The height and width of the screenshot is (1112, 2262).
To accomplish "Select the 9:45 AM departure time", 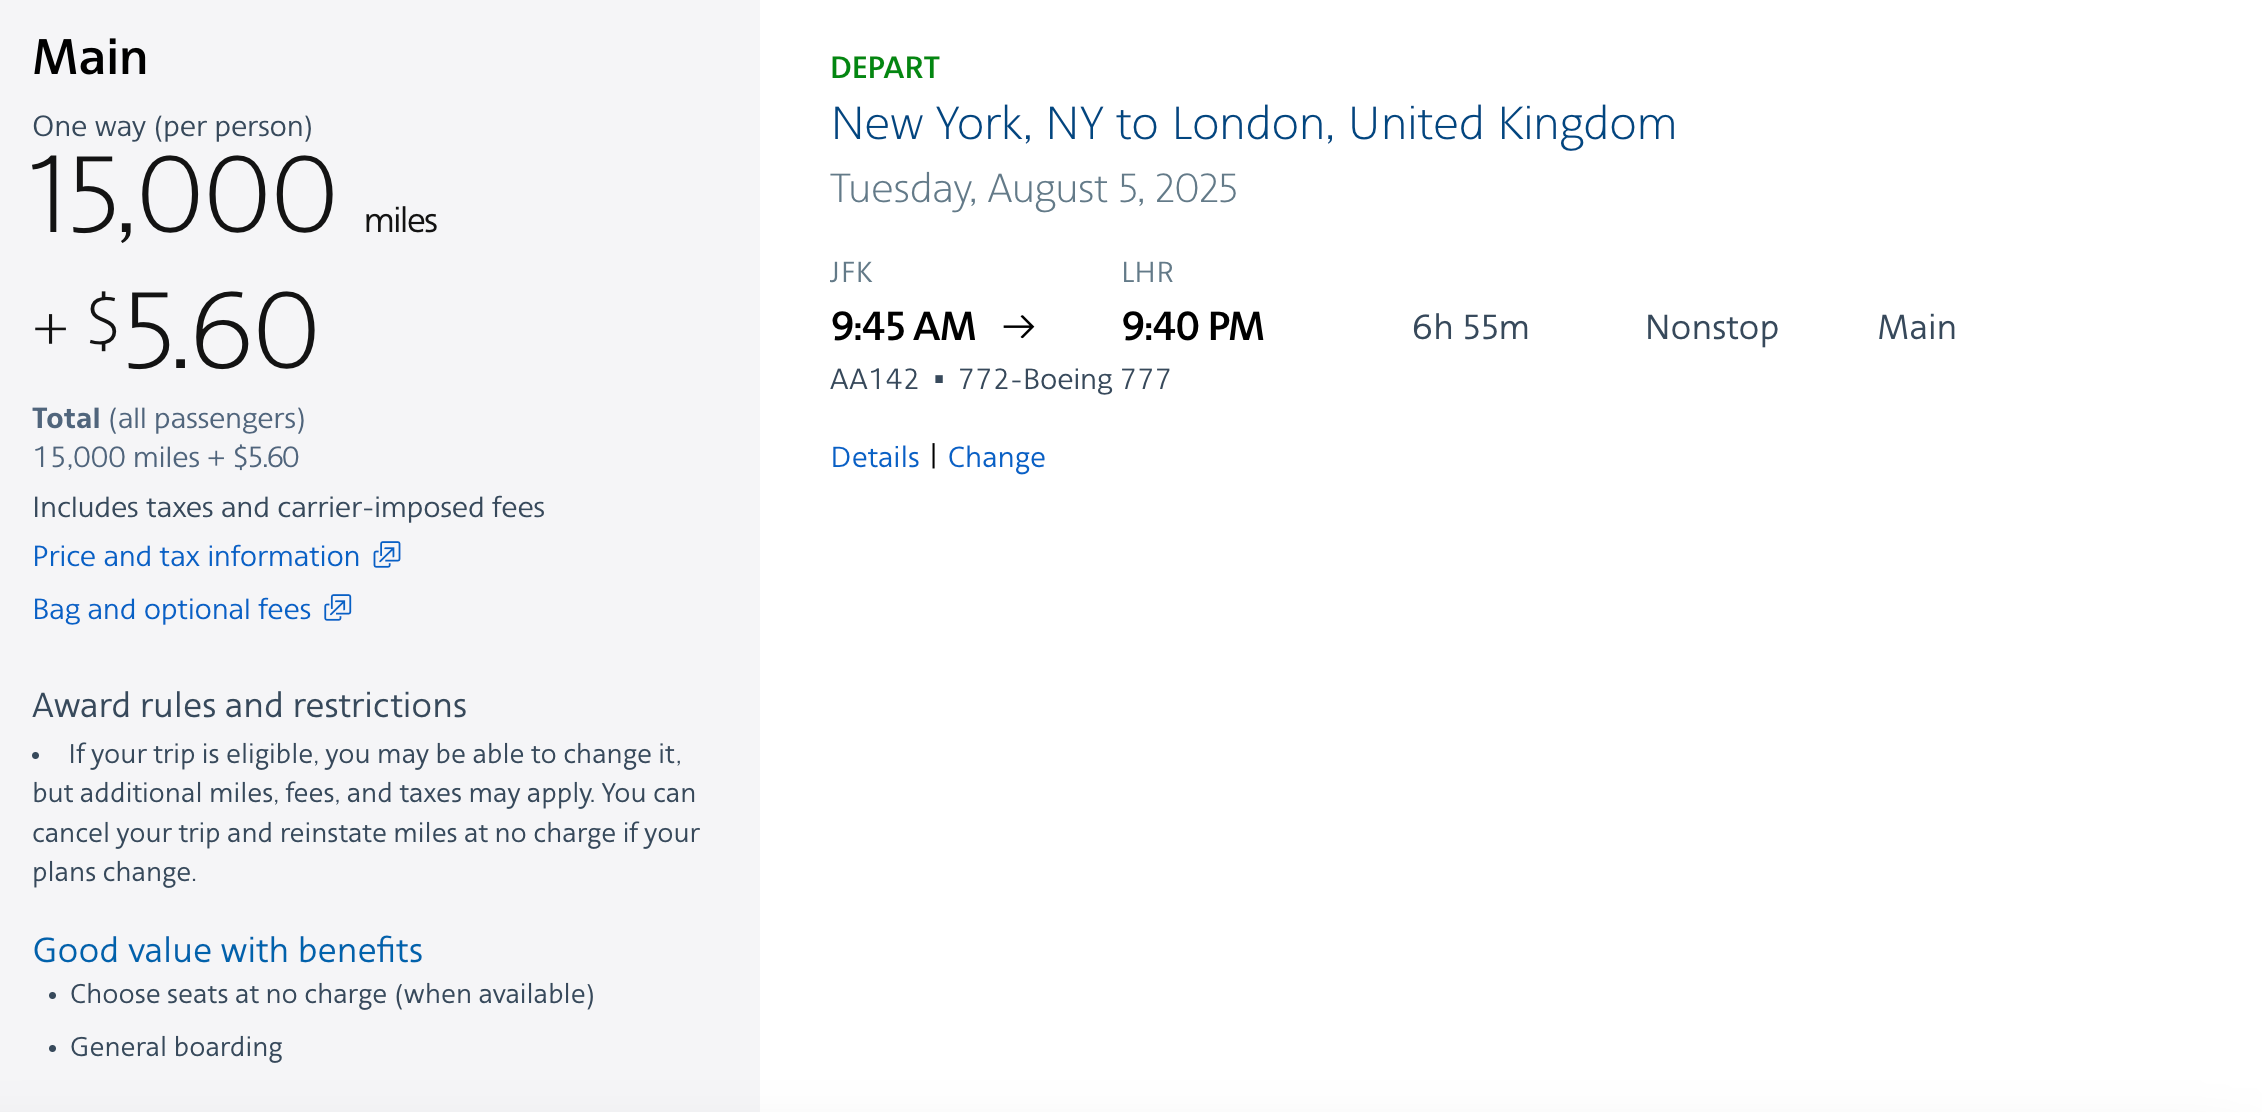I will coord(903,327).
